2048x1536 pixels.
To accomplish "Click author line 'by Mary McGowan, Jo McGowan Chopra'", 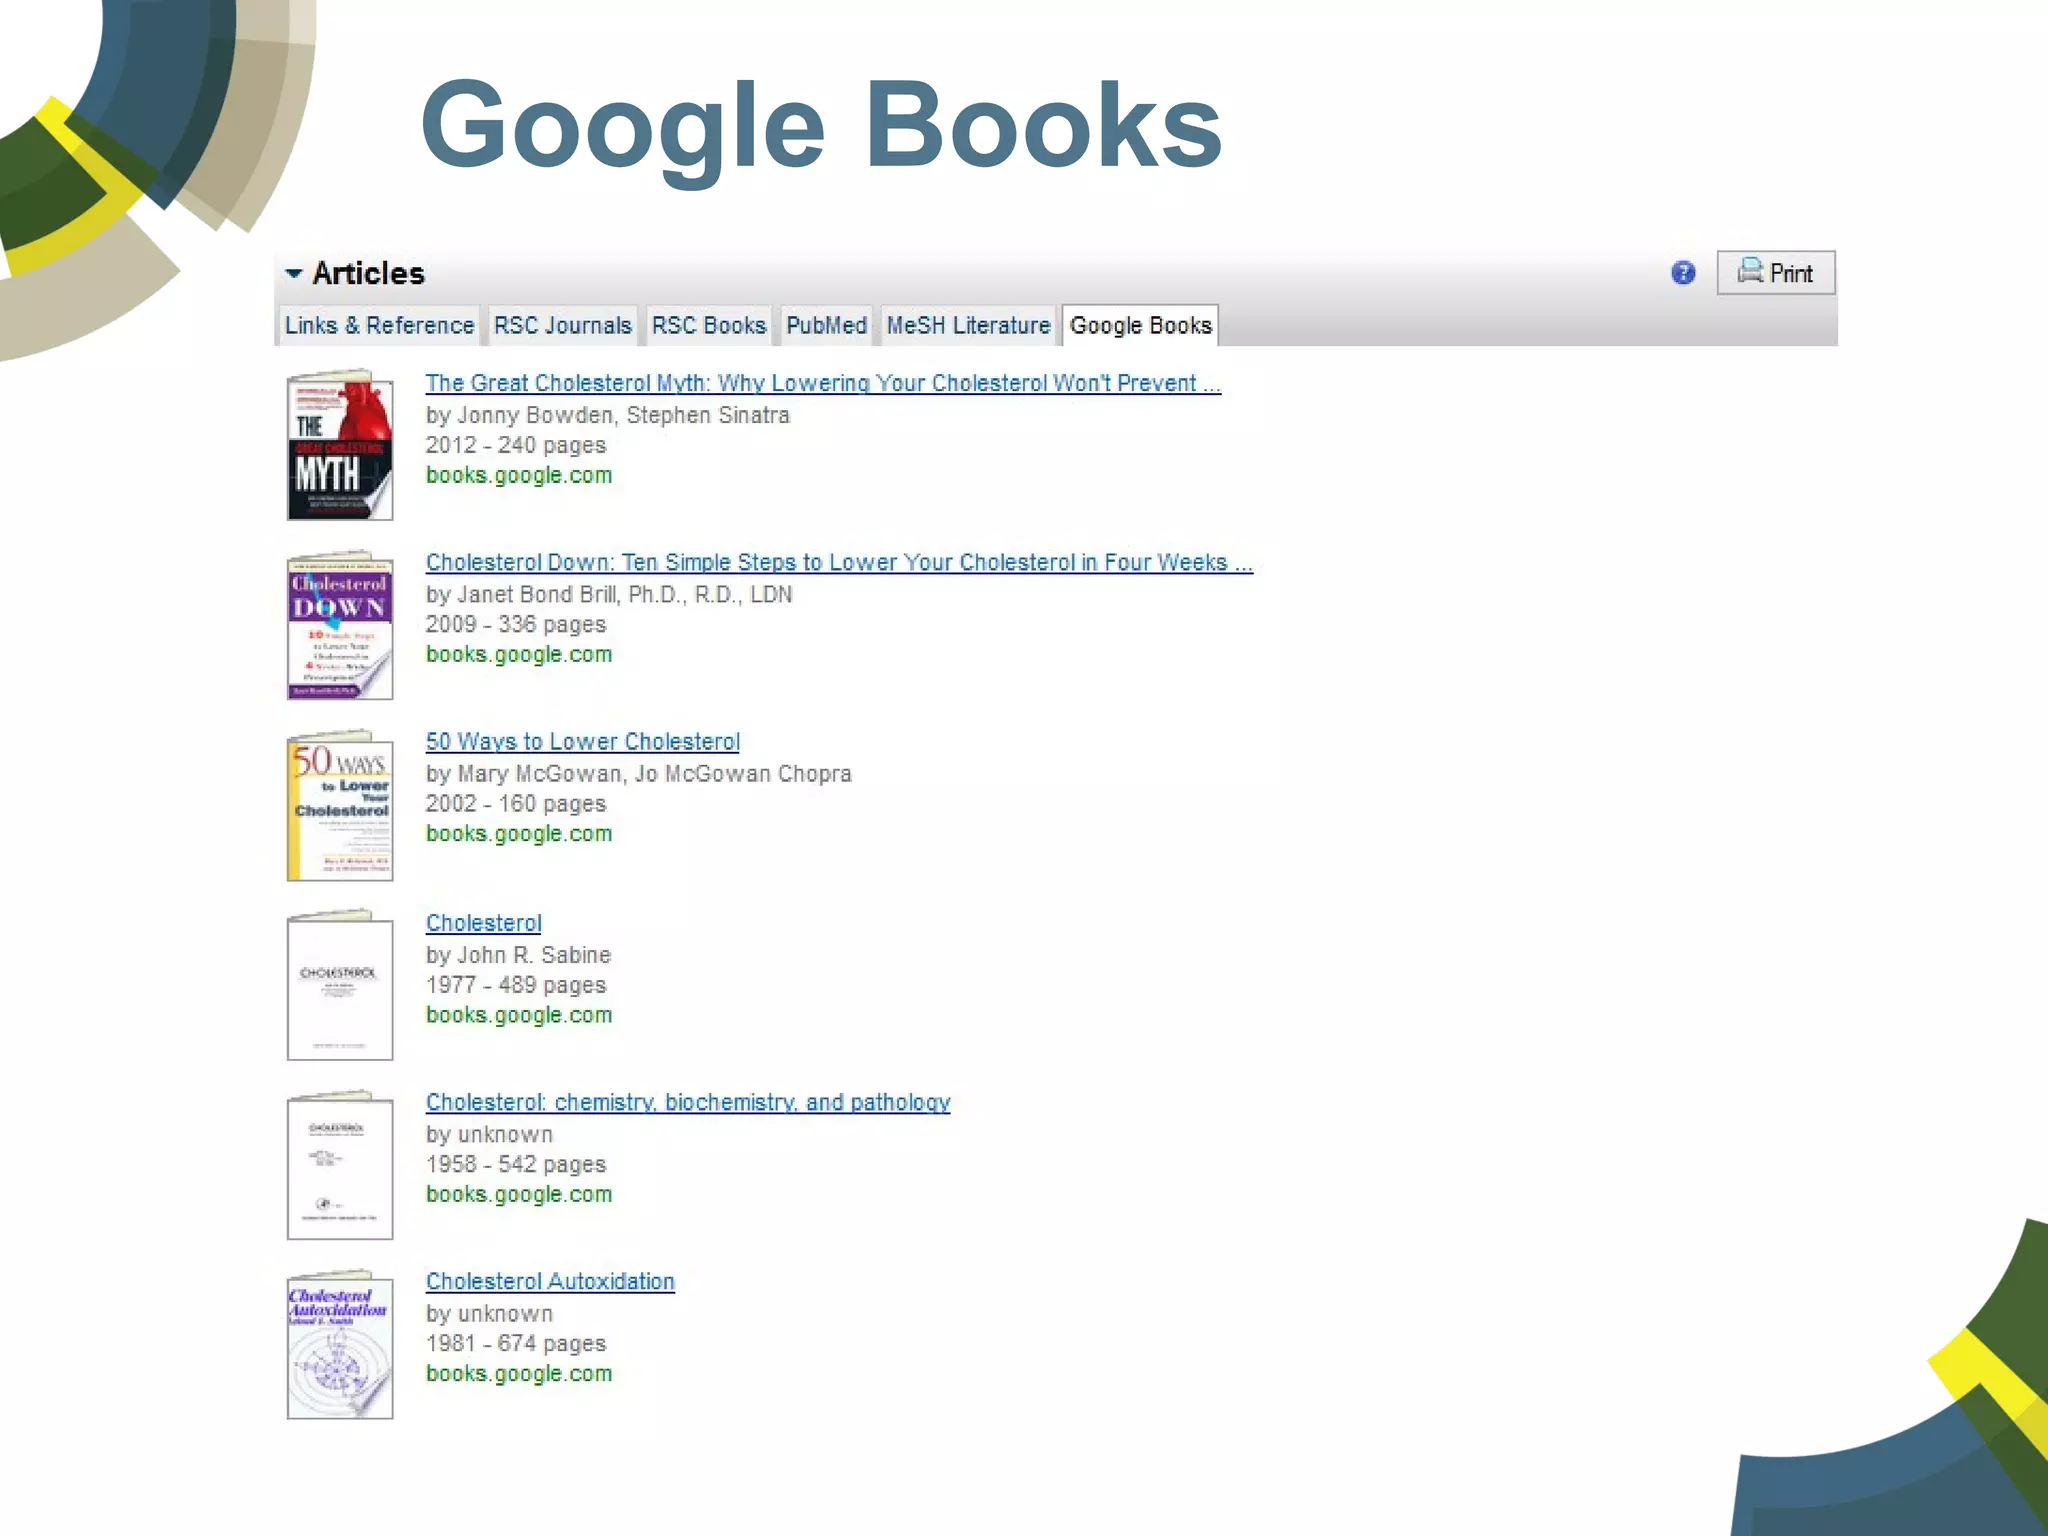I will coord(639,773).
